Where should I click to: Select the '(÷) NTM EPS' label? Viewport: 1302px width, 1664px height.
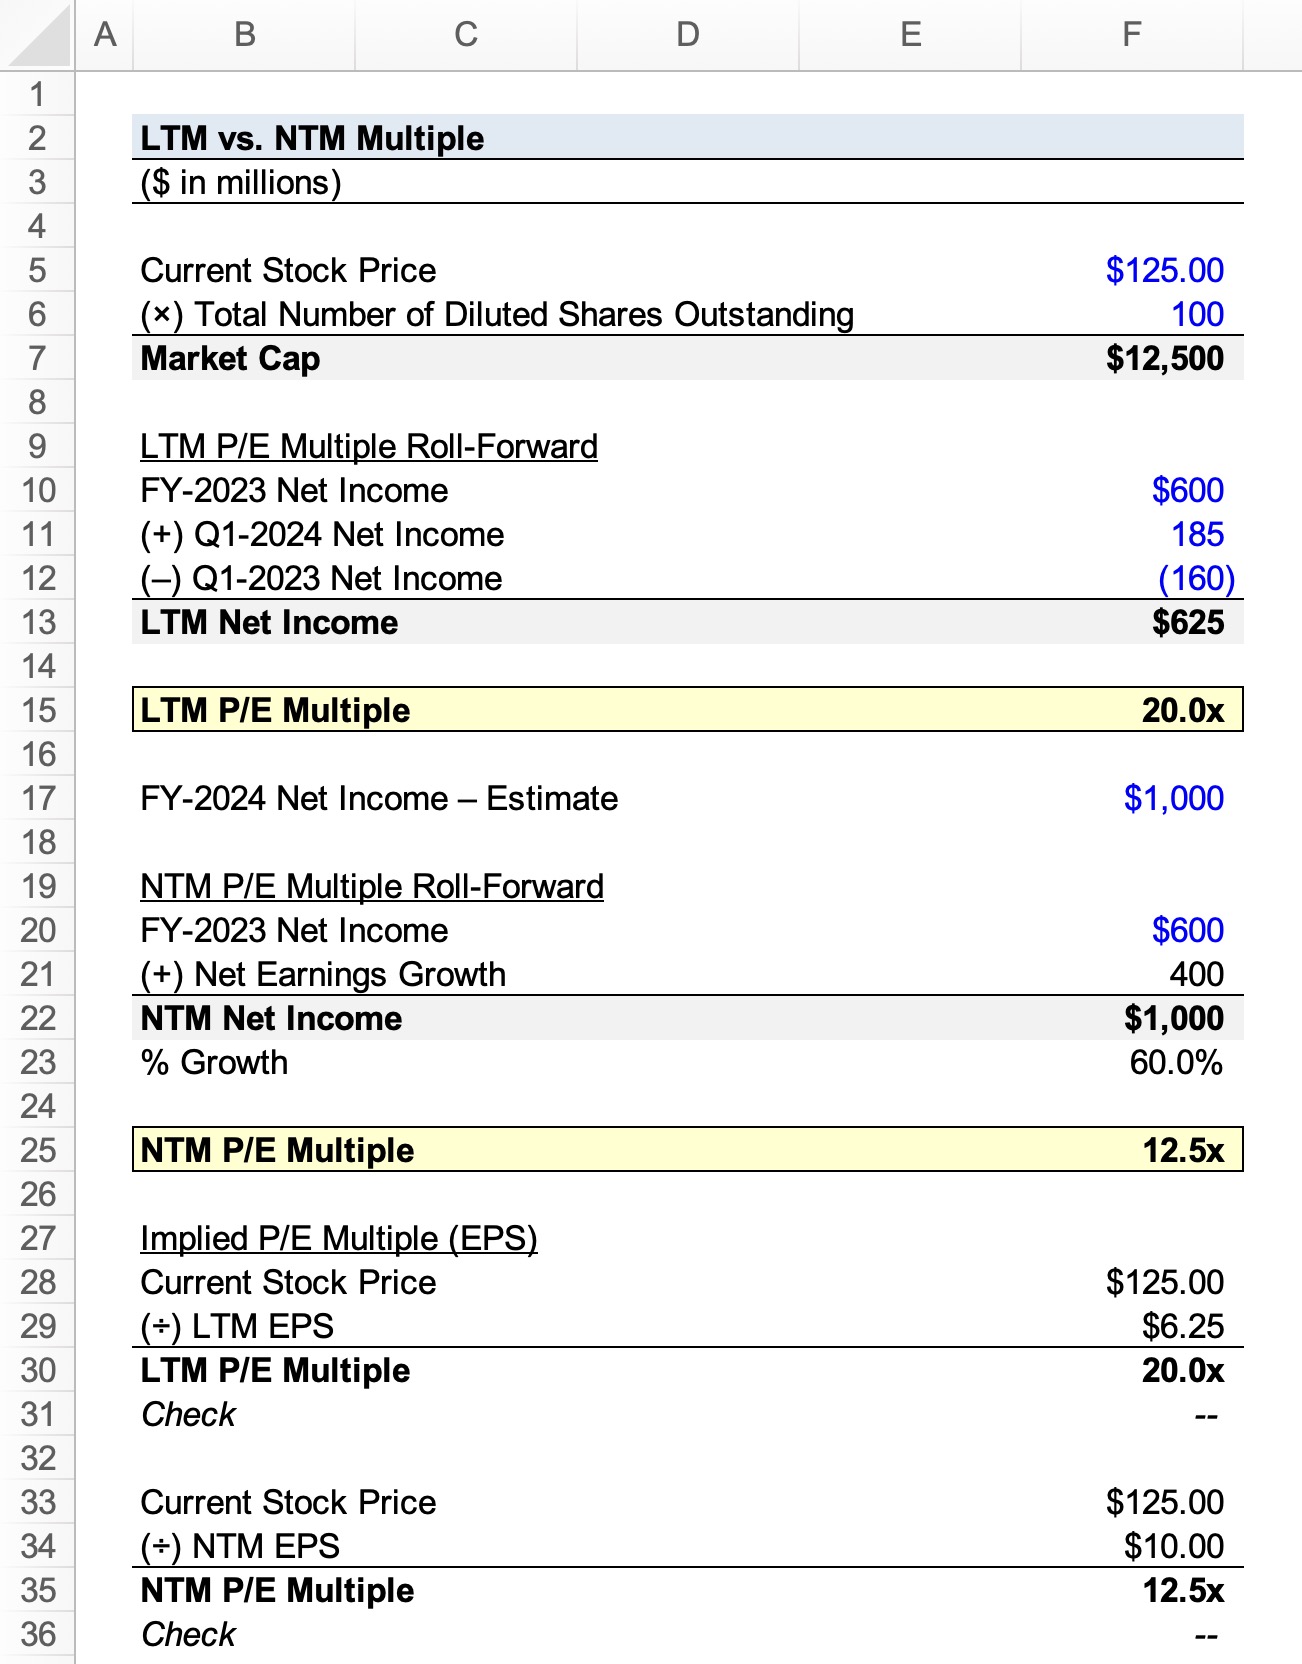coord(240,1546)
